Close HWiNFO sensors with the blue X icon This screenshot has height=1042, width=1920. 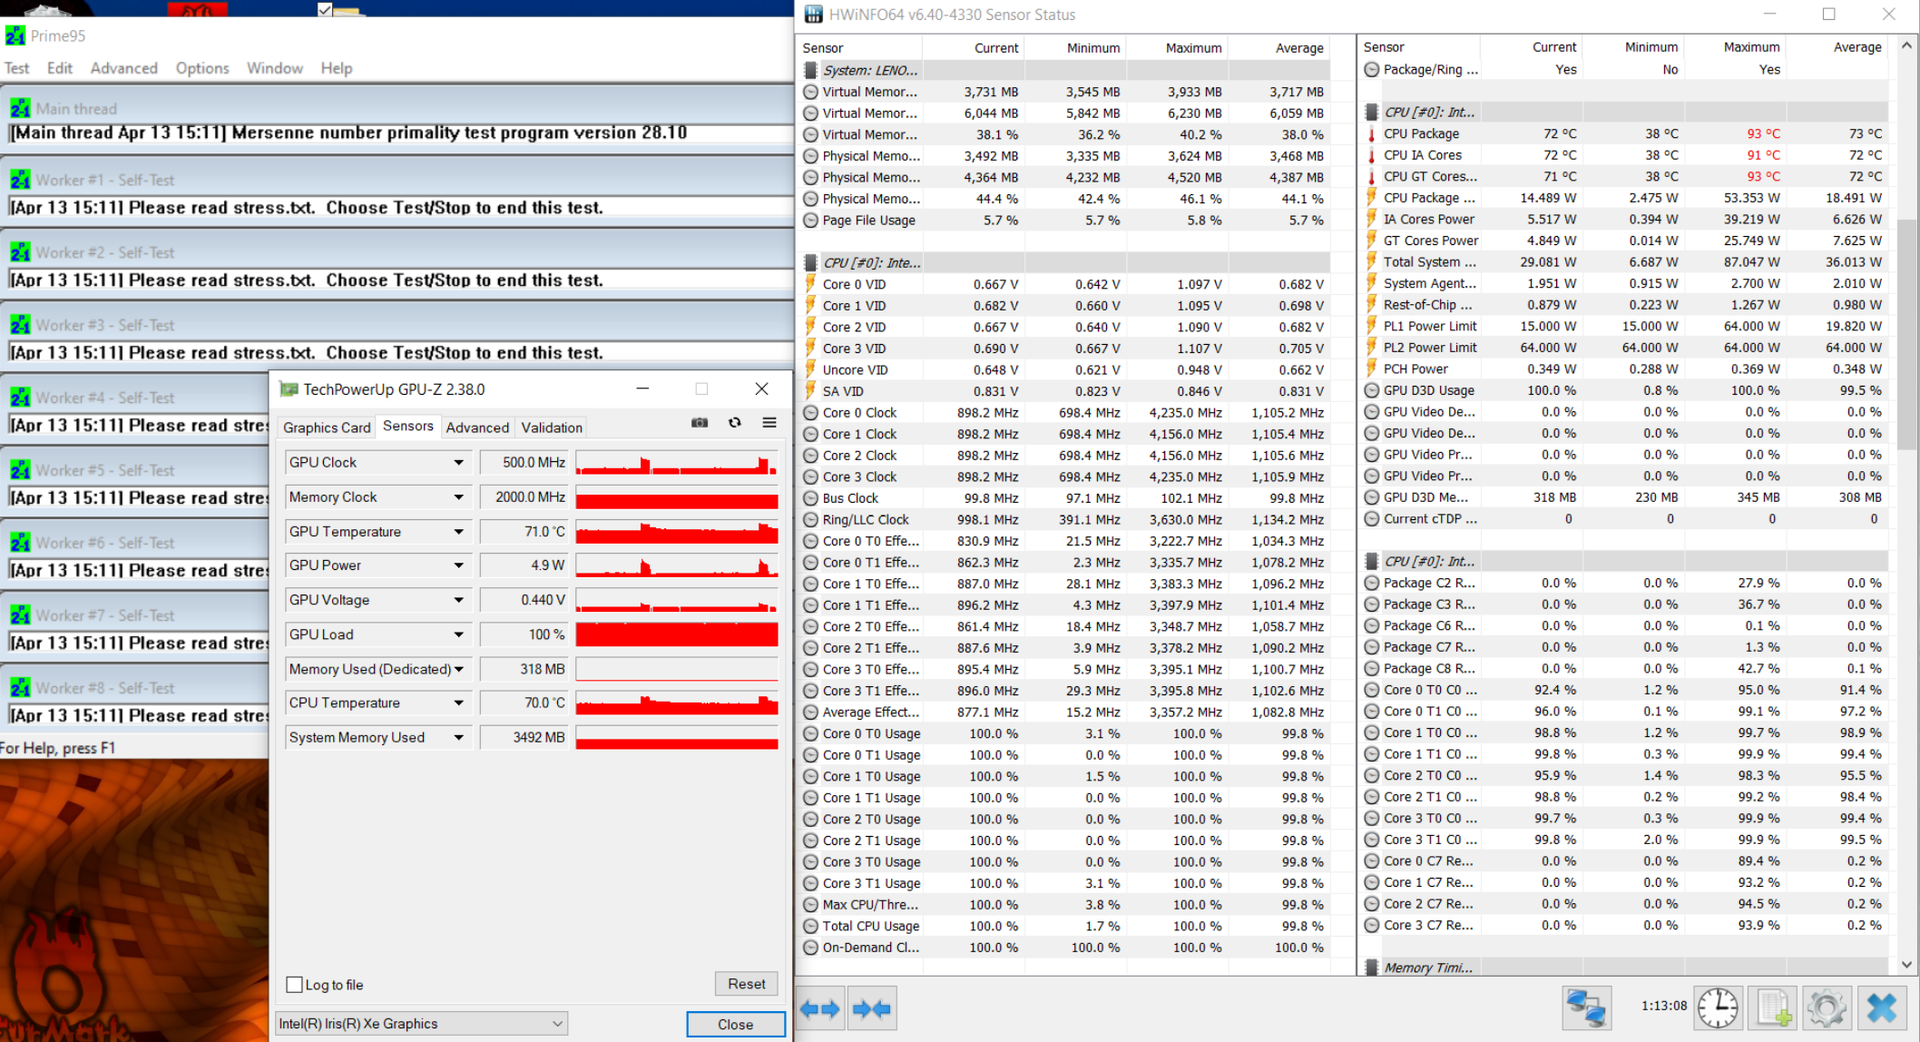1882,1008
